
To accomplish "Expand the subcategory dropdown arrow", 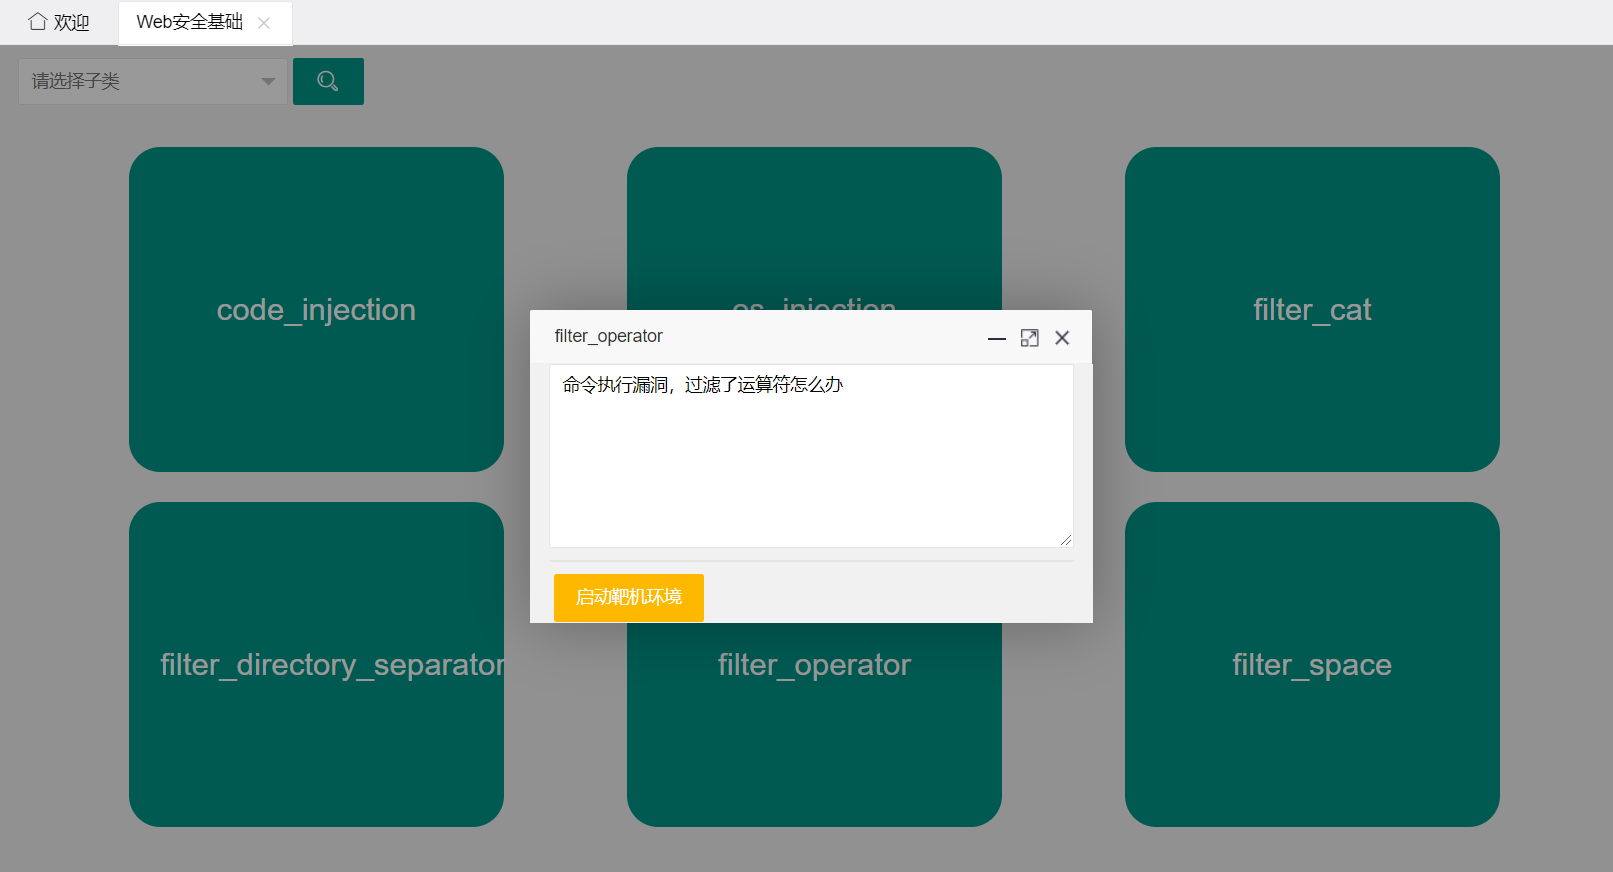I will [268, 81].
